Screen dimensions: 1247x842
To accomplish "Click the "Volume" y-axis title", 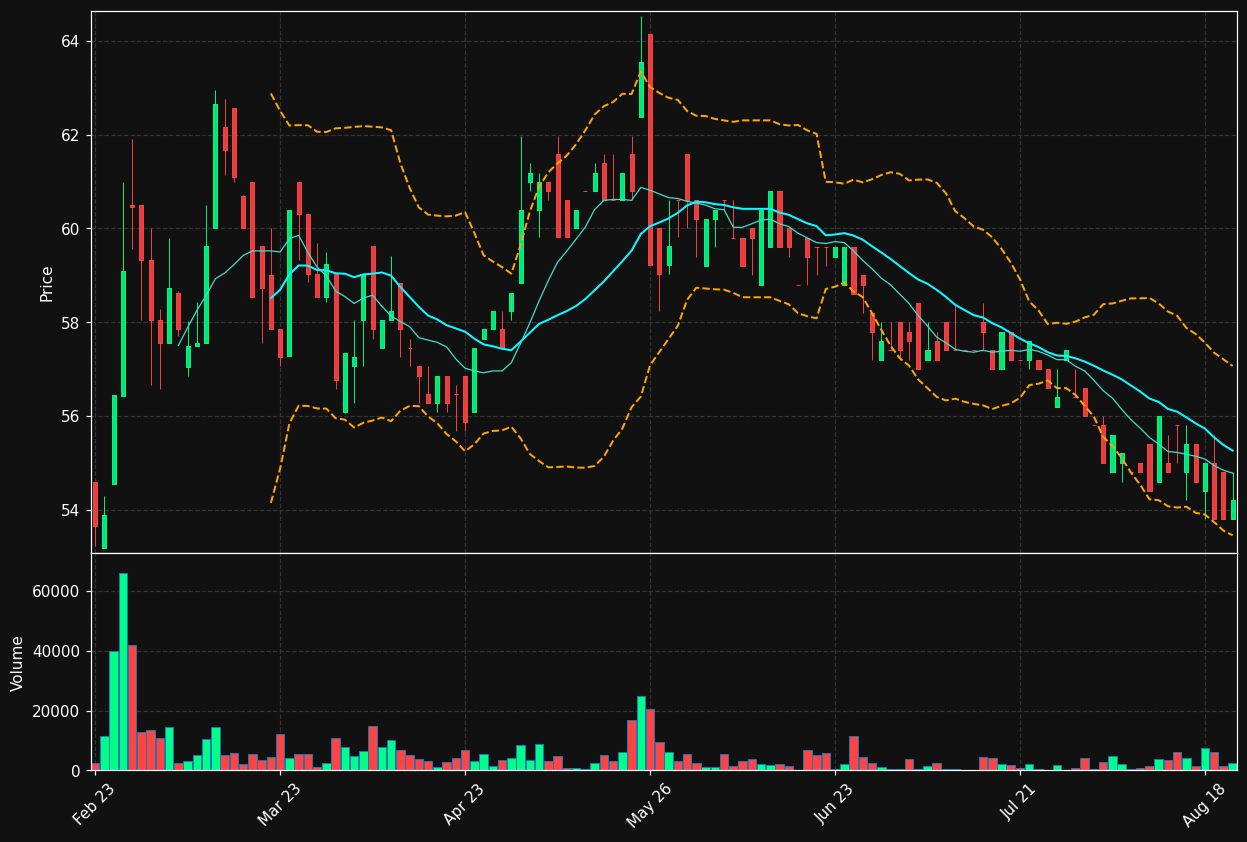I will coord(18,663).
